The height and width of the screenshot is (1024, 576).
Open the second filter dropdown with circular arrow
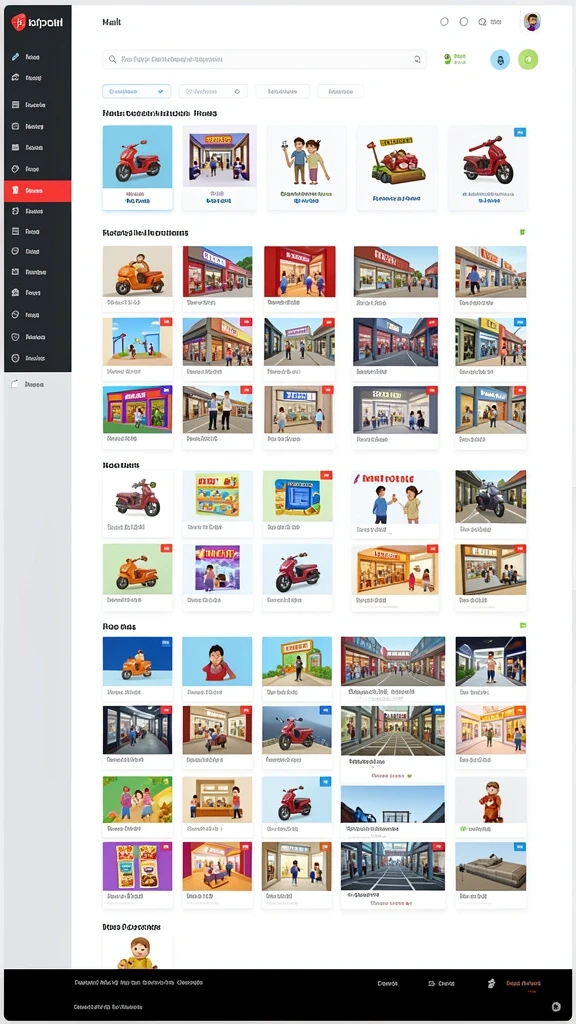213,91
